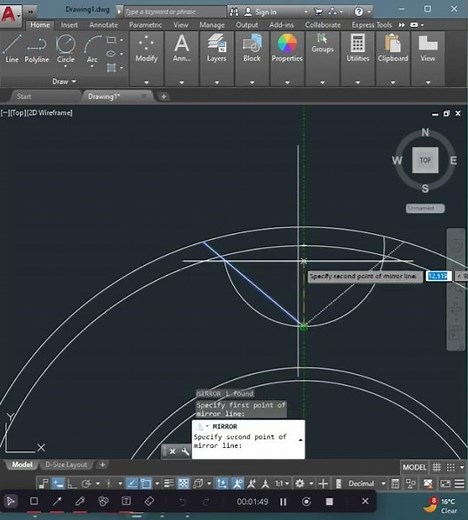
Task: Click the recorder pen annotation tool
Action: pyautogui.click(x=80, y=501)
